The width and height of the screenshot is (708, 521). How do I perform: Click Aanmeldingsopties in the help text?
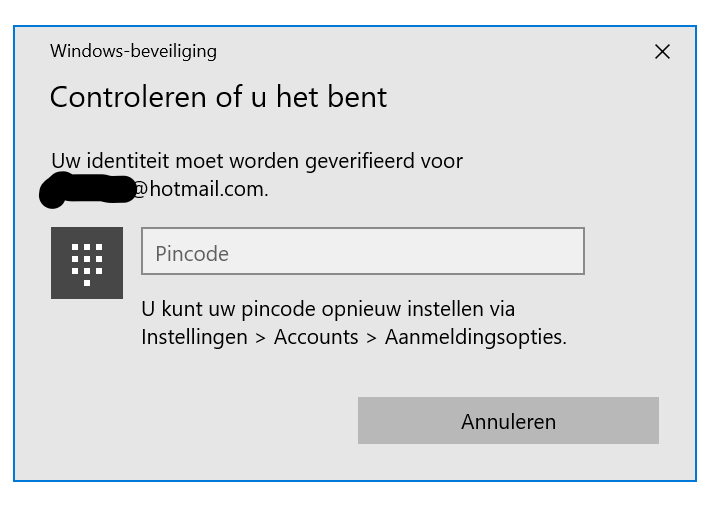coord(475,337)
